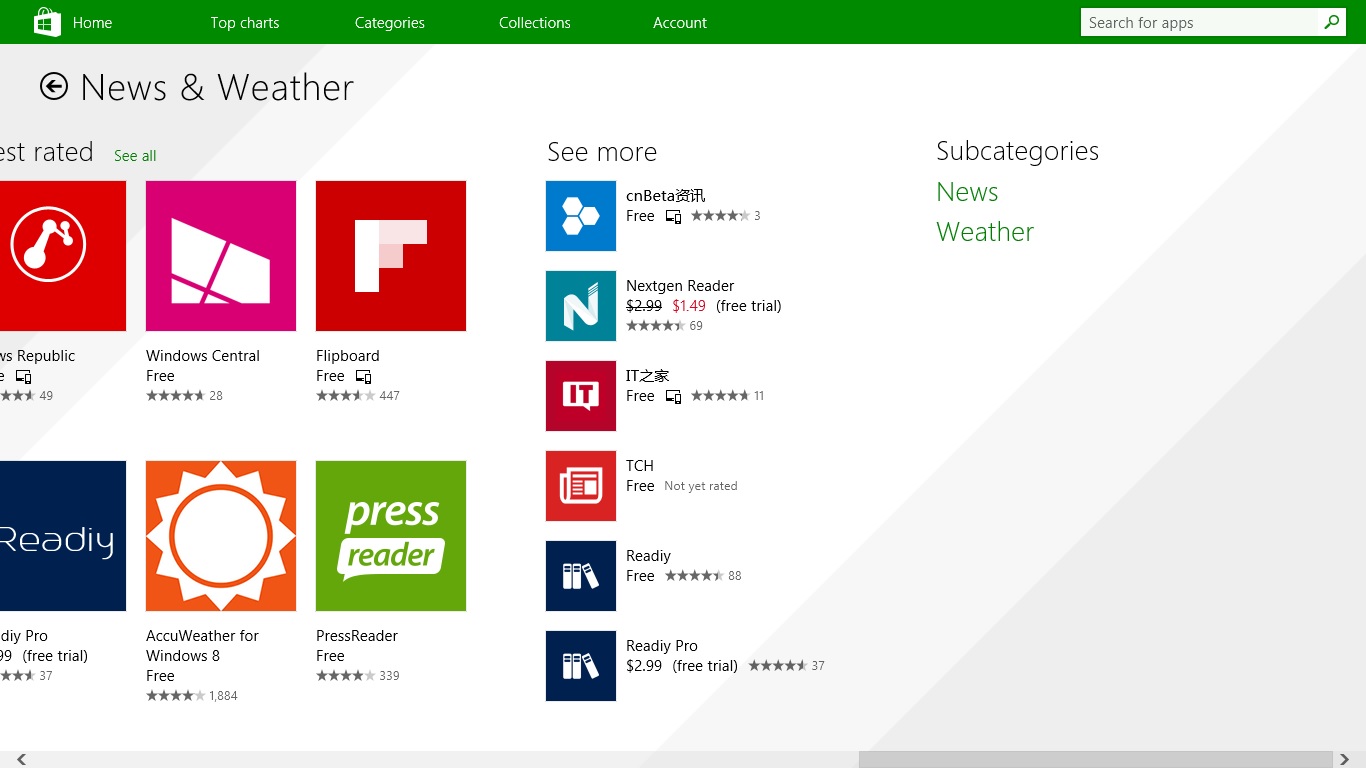Click the TCH newspaper icon
Image resolution: width=1366 pixels, height=768 pixels.
pos(581,486)
